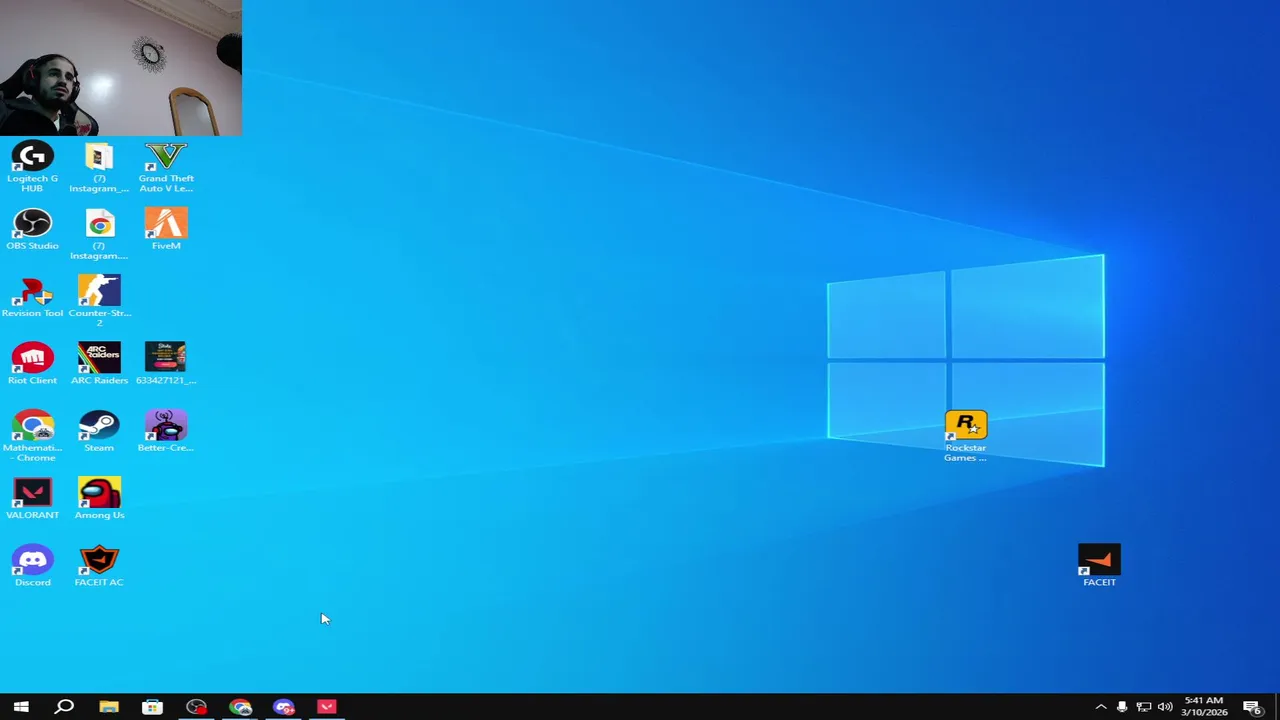Click the Show desktop sliver button
This screenshot has height=720, width=1280.
coord(1277,707)
